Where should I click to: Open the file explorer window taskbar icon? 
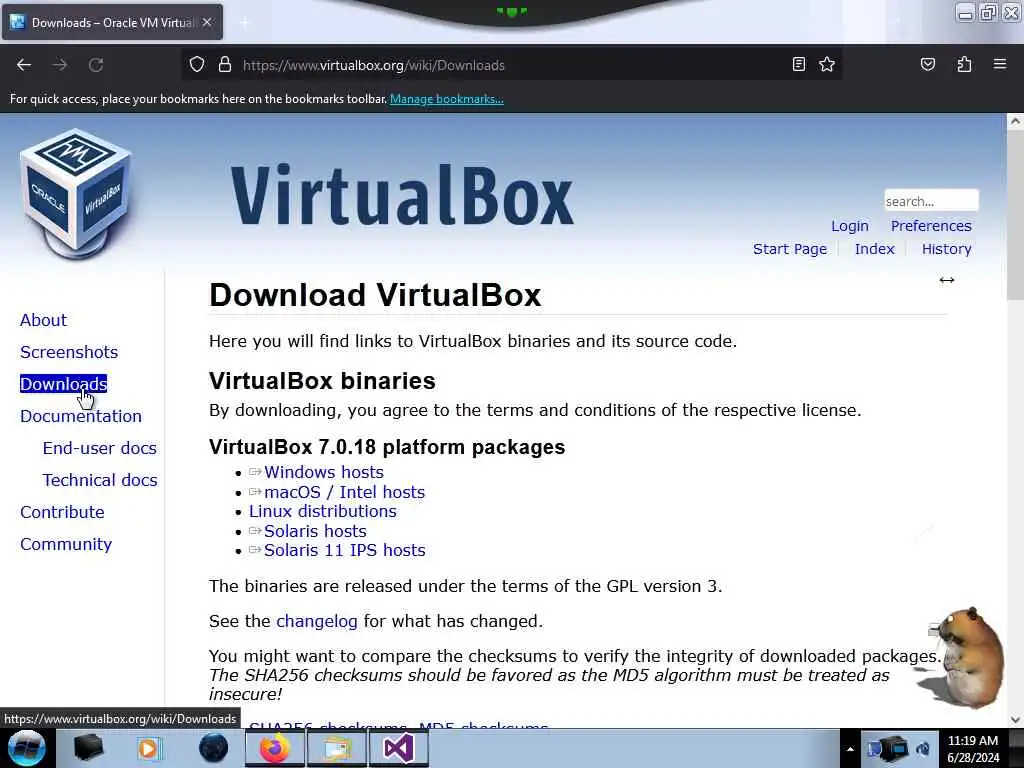tap(337, 748)
